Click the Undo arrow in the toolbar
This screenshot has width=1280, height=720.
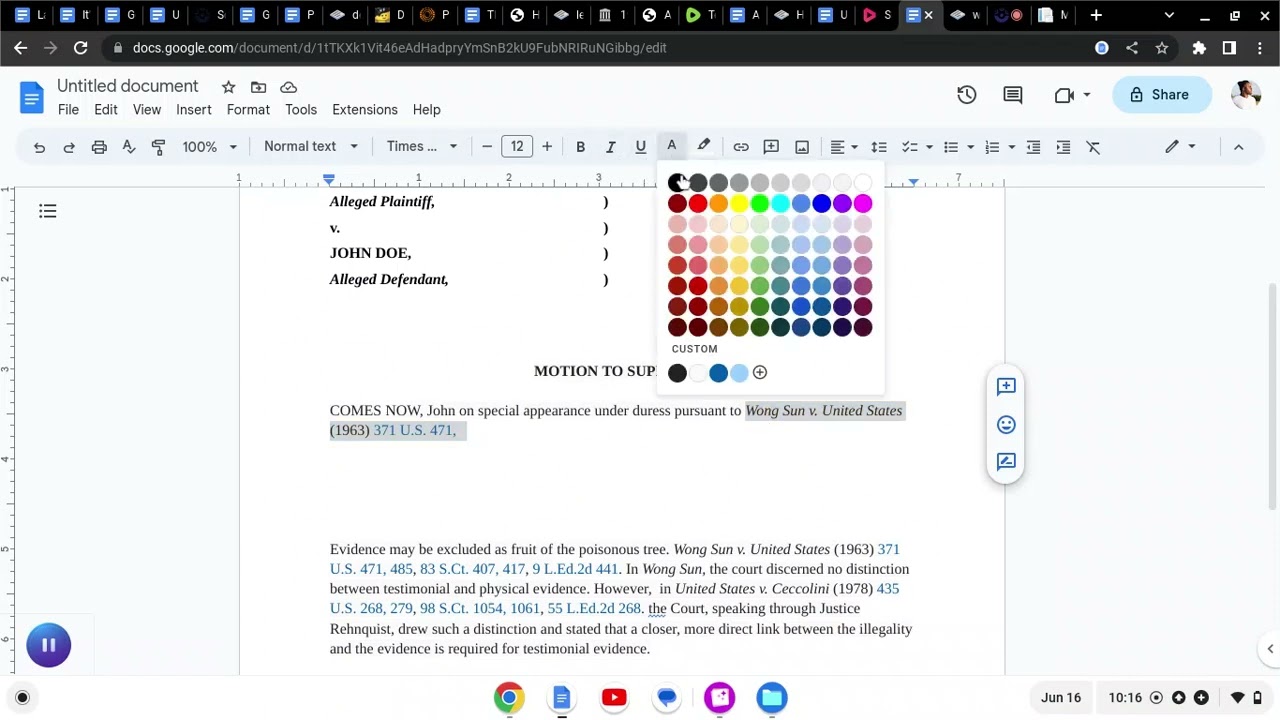tap(39, 147)
